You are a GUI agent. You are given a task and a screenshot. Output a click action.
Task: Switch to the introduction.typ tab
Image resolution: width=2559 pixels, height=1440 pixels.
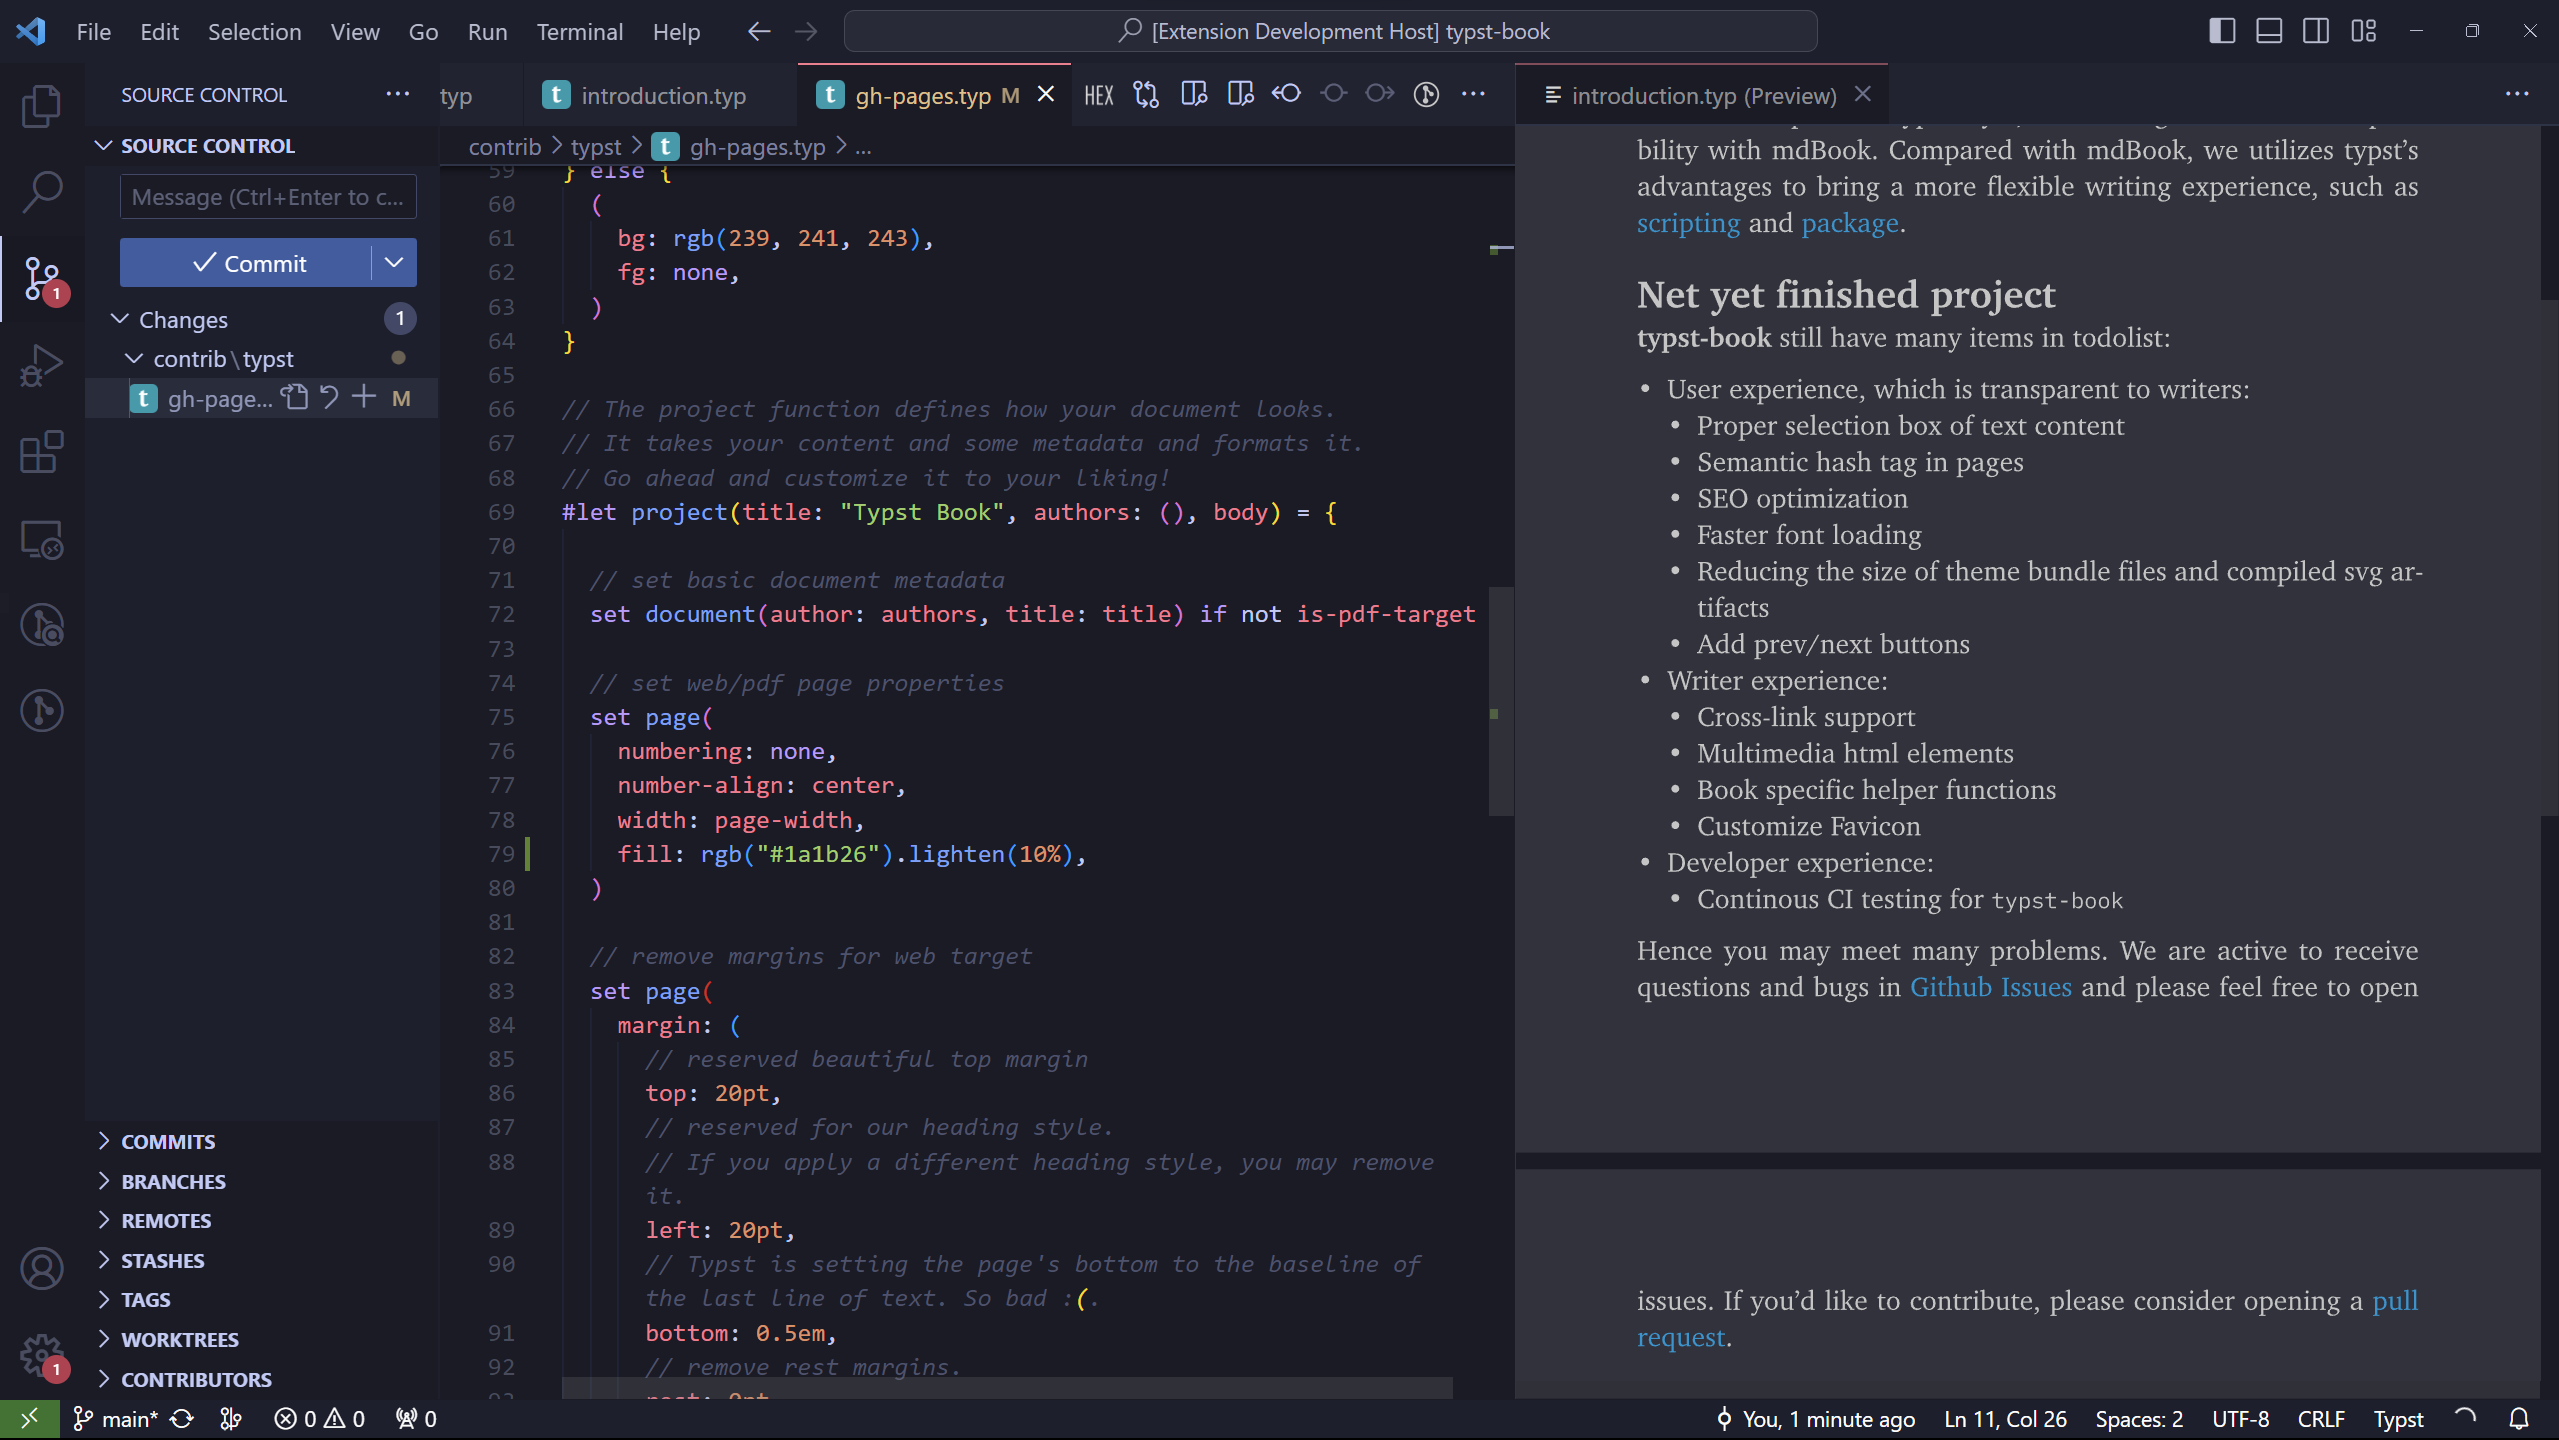663,95
